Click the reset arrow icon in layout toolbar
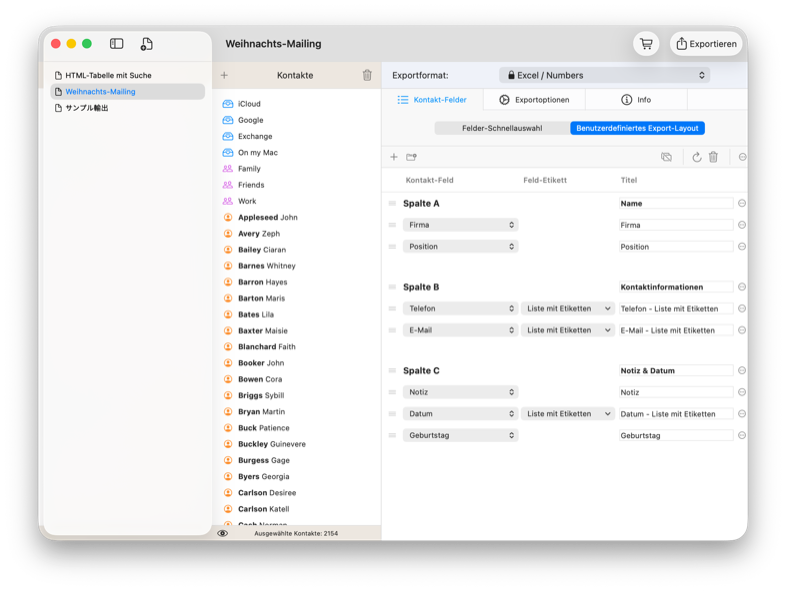This screenshot has height=591, width=786. [696, 157]
